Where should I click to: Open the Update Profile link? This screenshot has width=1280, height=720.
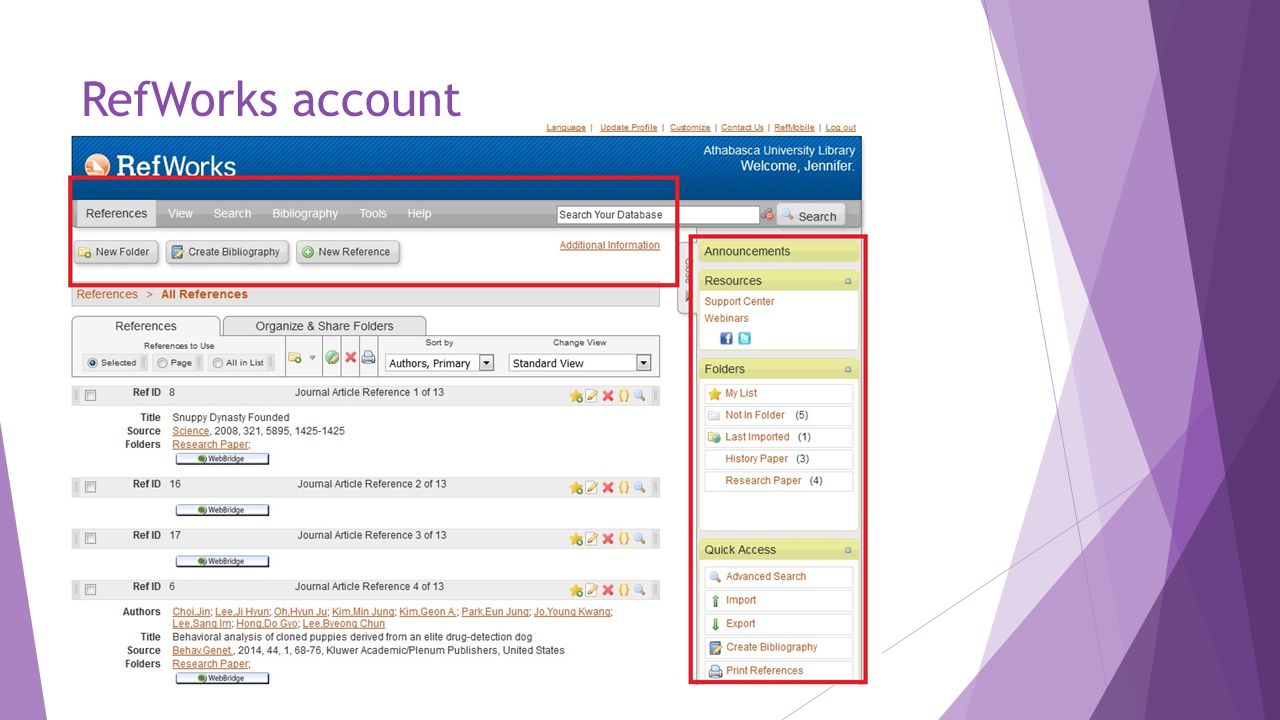click(x=629, y=127)
